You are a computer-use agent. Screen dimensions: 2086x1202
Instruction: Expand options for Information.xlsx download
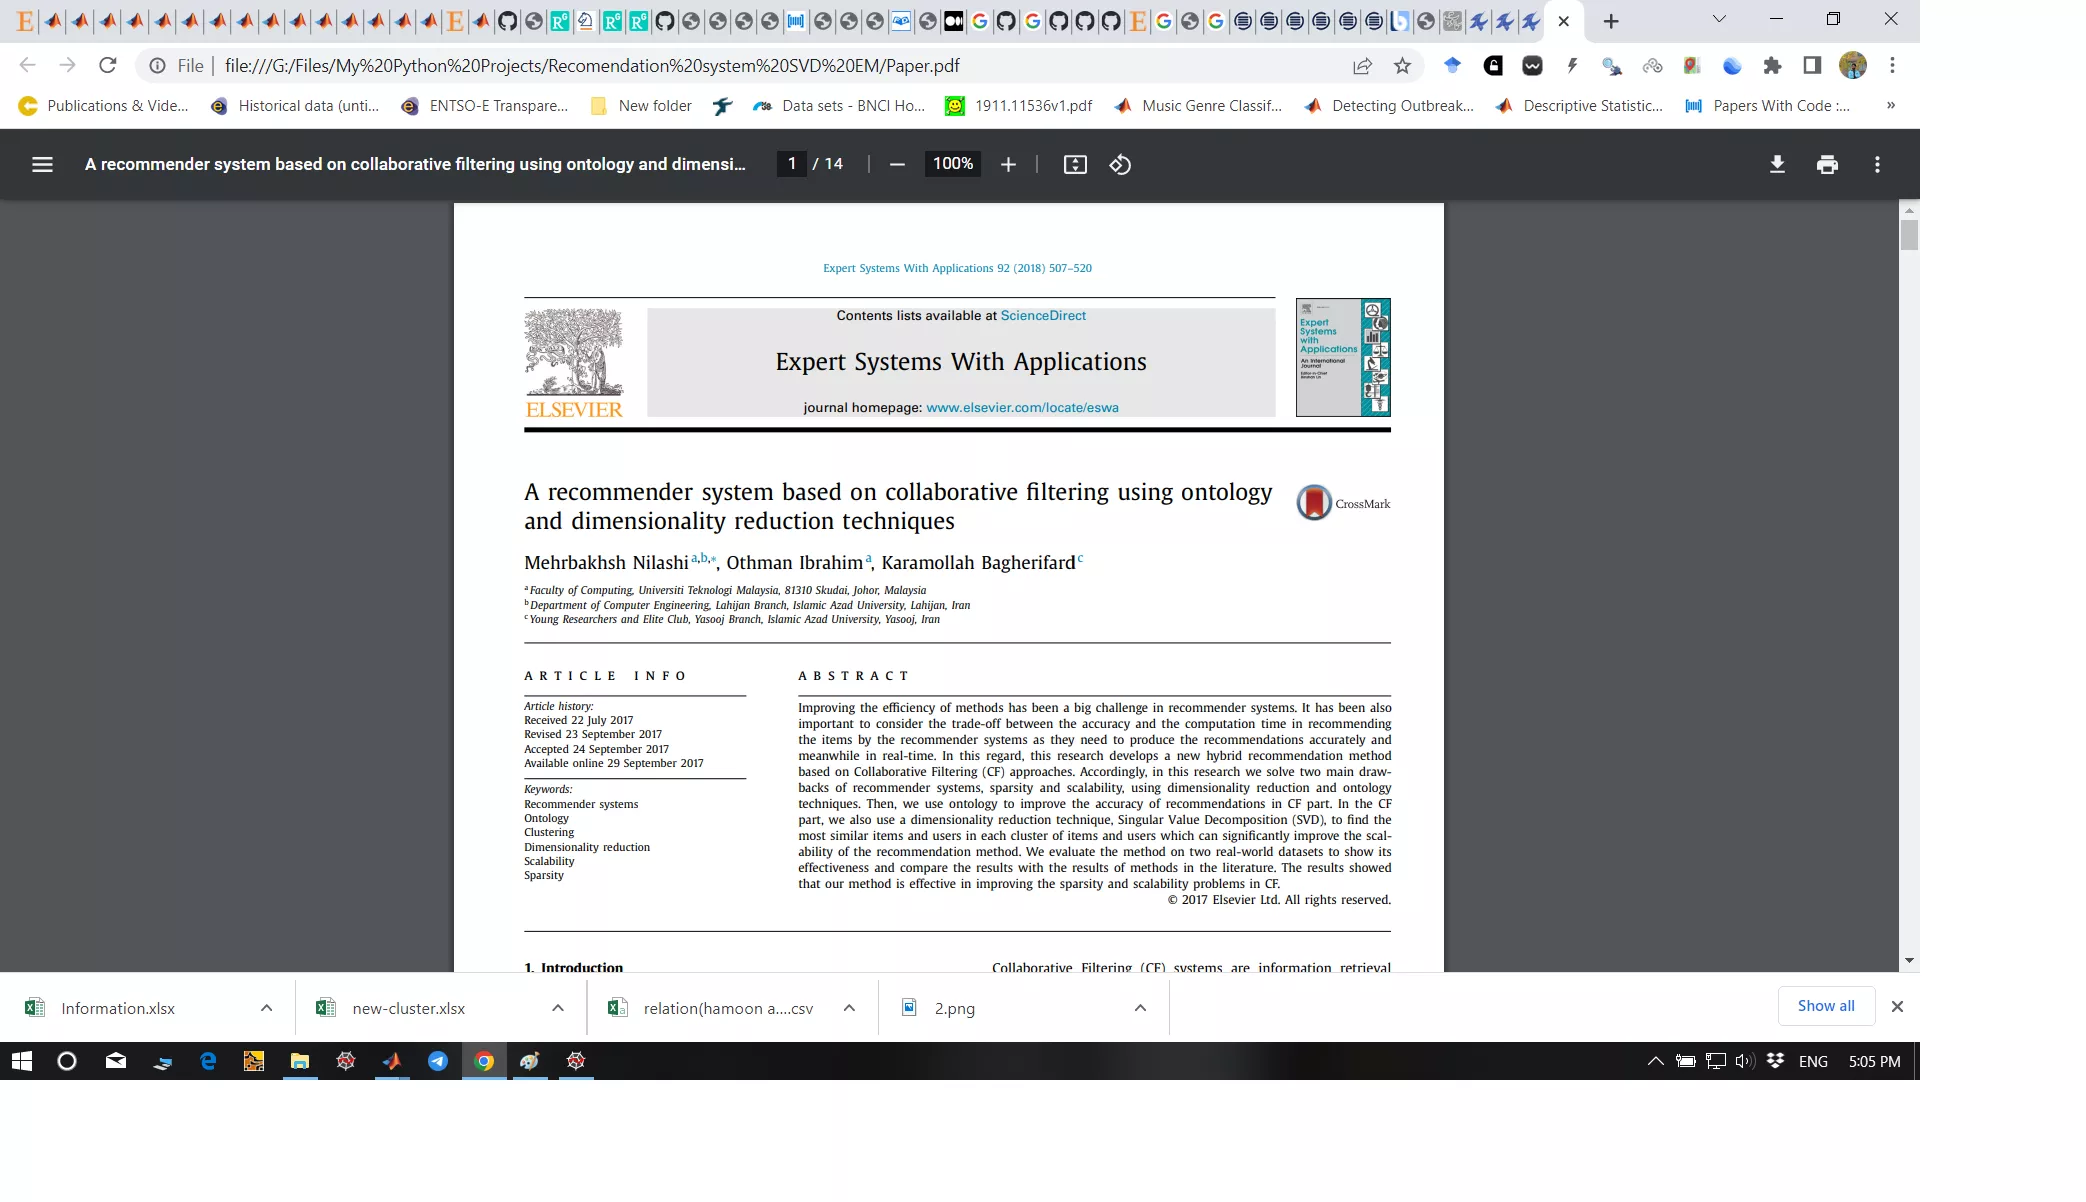266,1008
